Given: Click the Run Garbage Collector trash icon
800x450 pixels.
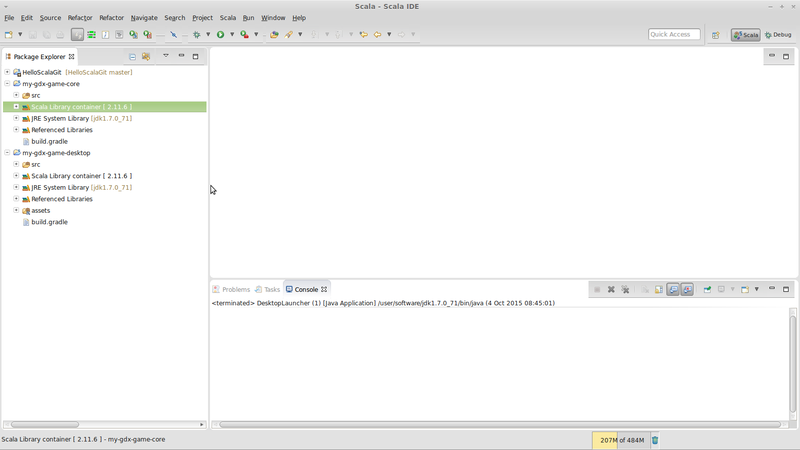Looking at the screenshot, I should (655, 440).
